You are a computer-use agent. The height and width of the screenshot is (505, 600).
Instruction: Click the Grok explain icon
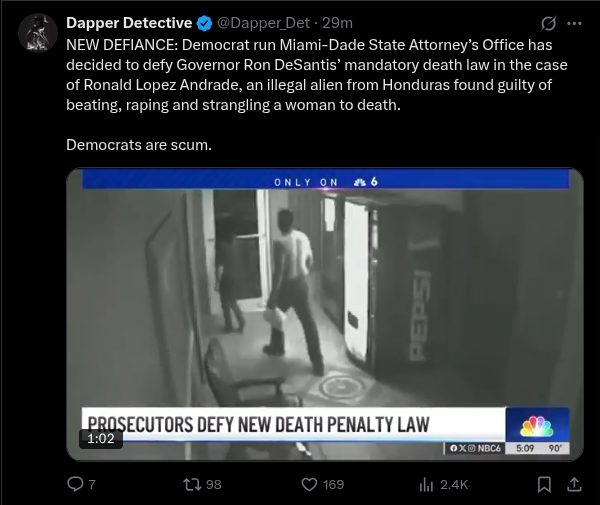(548, 24)
